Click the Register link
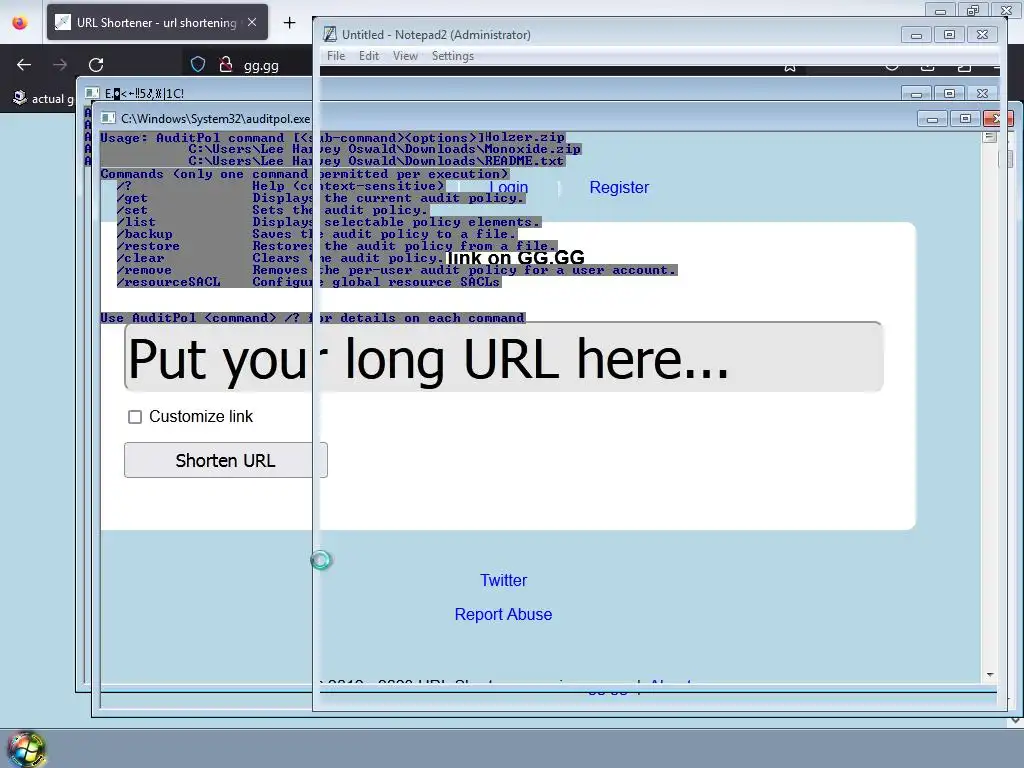This screenshot has height=768, width=1024. coord(619,187)
